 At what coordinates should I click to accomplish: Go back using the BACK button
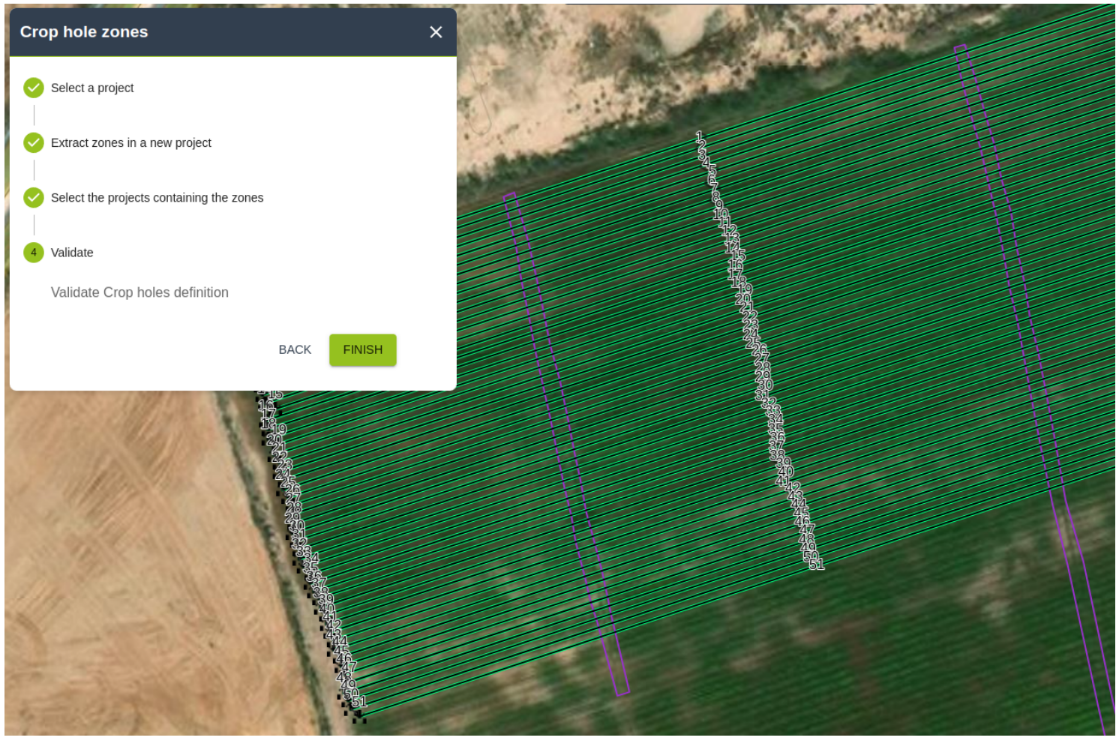click(293, 350)
